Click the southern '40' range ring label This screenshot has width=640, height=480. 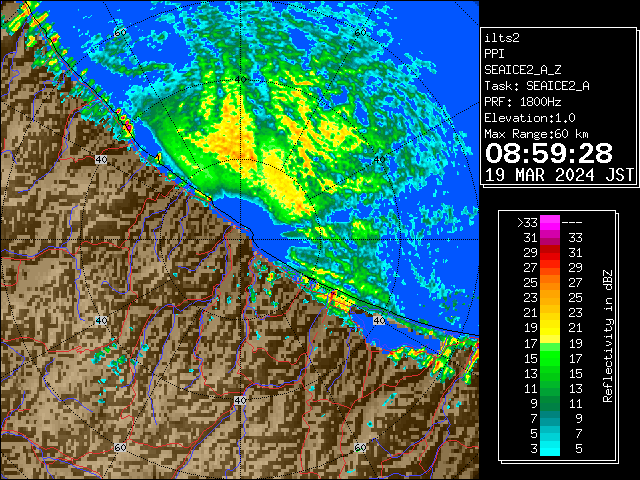pos(240,400)
